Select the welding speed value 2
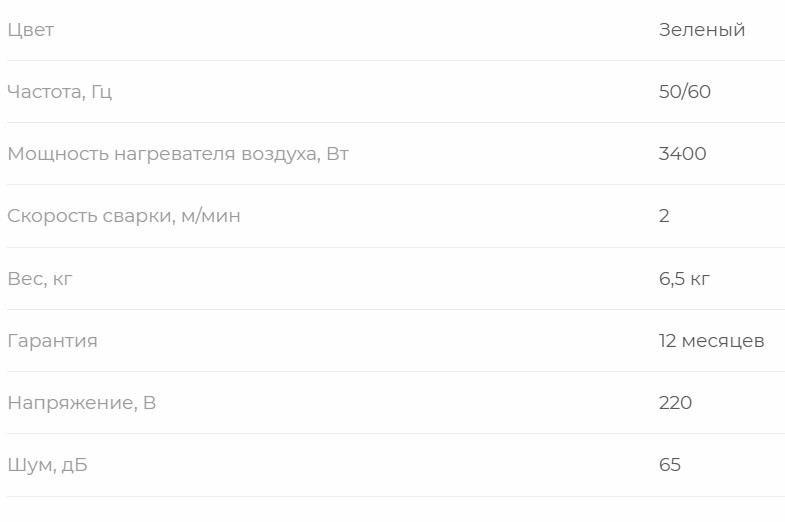 pyautogui.click(x=664, y=216)
